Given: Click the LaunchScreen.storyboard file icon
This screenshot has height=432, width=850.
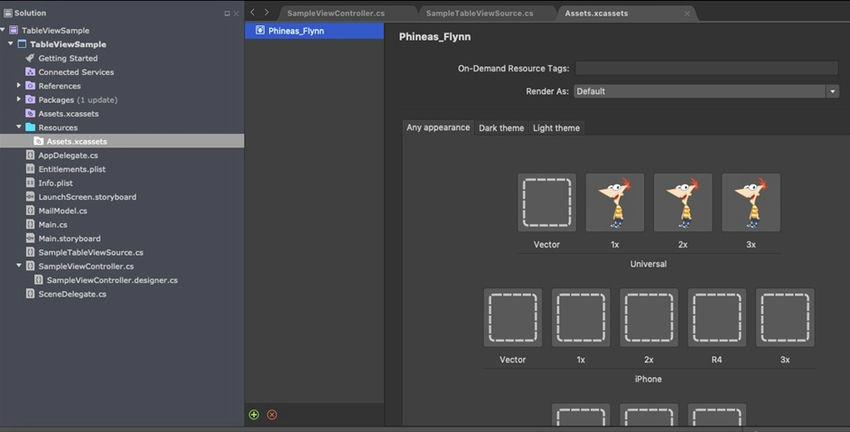Looking at the screenshot, I should click(30, 197).
